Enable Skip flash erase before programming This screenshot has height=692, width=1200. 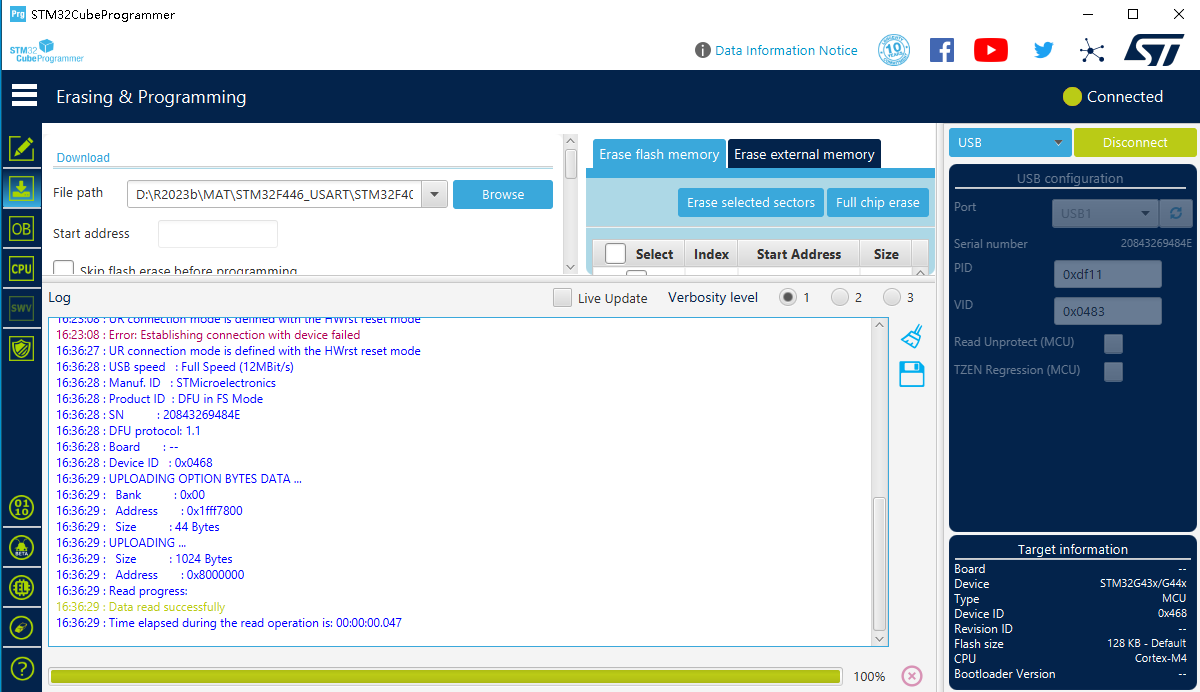(64, 270)
